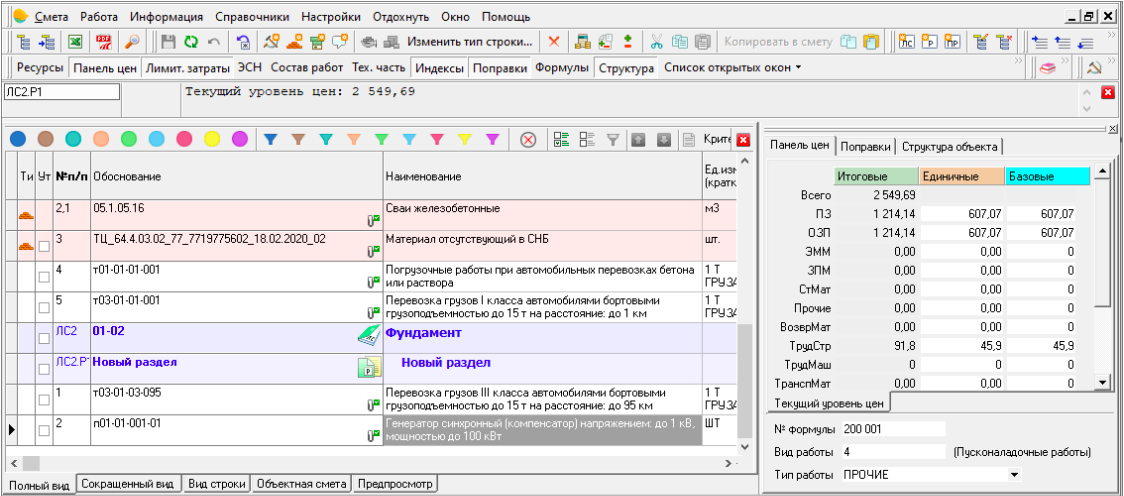Click the magnifying glass search icon
Image resolution: width=1124 pixels, height=496 pixels.
pos(132,42)
